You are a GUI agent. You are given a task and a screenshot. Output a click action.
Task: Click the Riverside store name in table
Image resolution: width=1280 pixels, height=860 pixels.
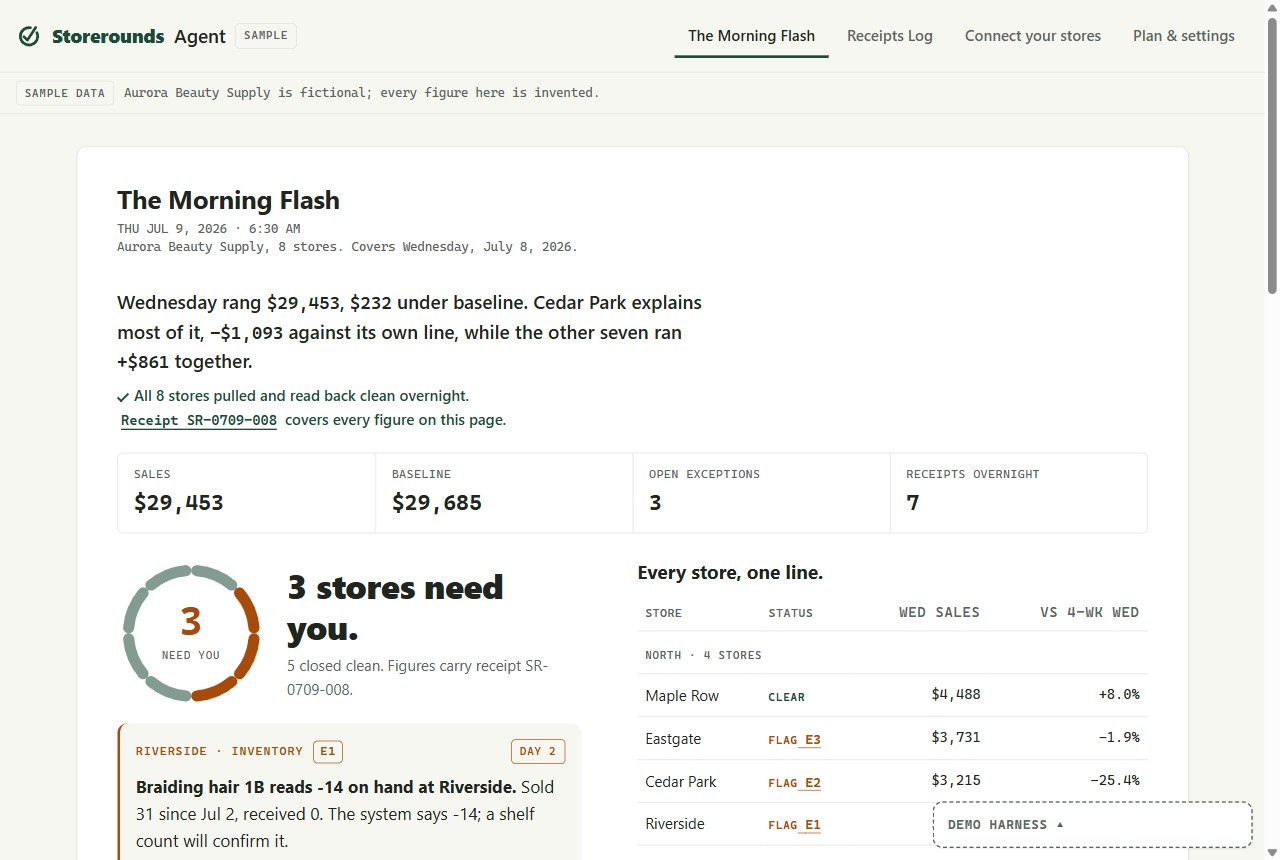coord(675,824)
